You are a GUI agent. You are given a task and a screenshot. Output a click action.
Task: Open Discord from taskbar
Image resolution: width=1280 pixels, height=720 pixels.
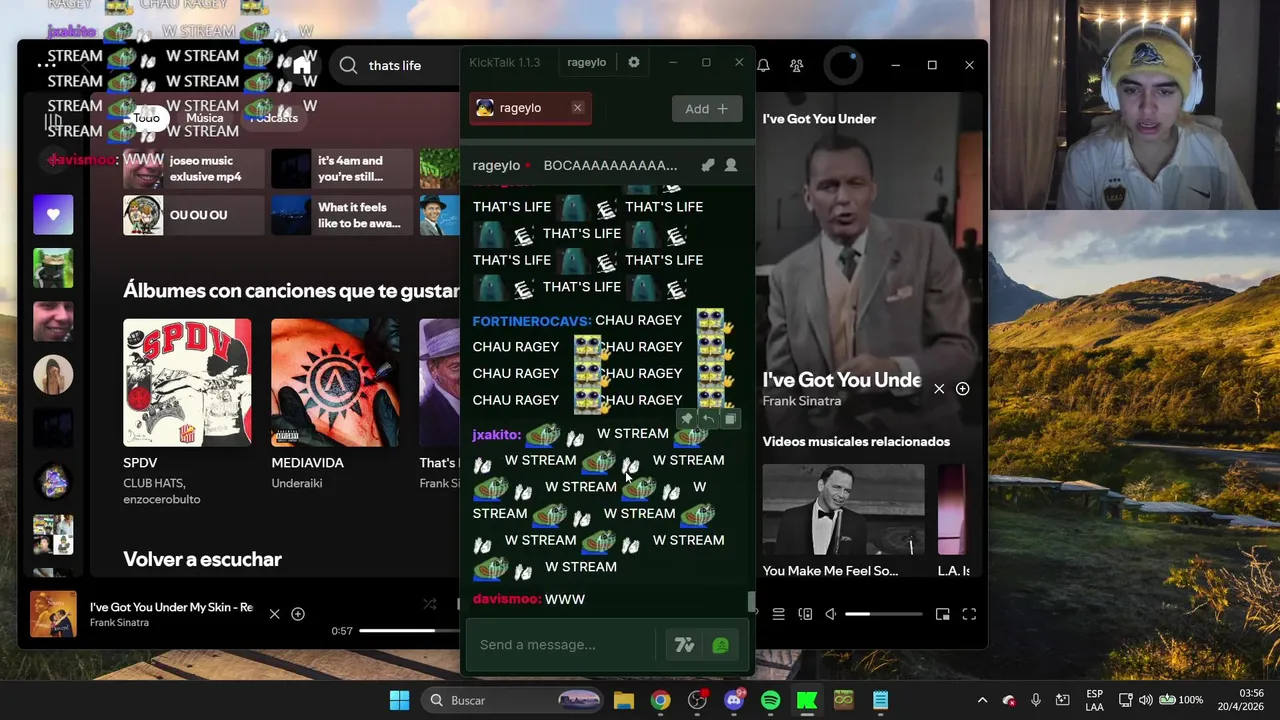(734, 700)
